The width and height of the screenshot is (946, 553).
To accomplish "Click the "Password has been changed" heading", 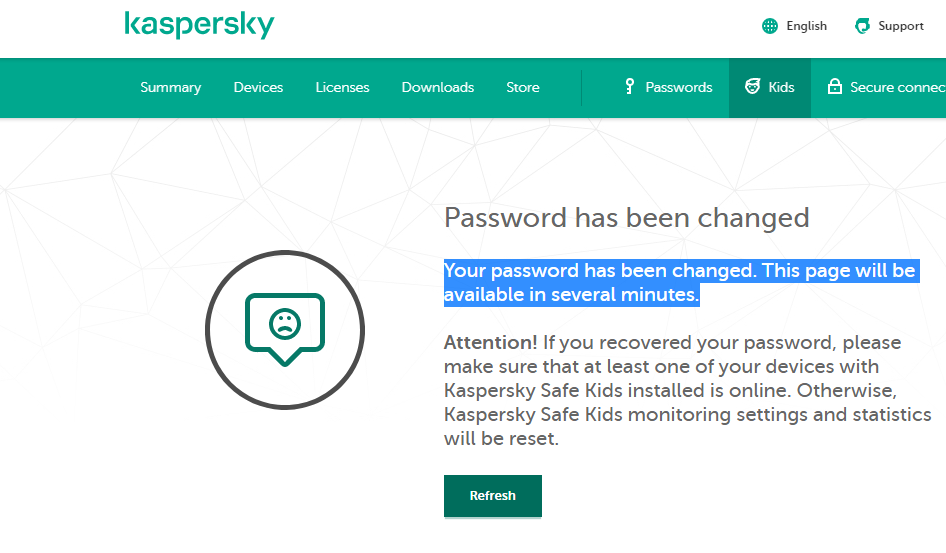I will [x=626, y=217].
